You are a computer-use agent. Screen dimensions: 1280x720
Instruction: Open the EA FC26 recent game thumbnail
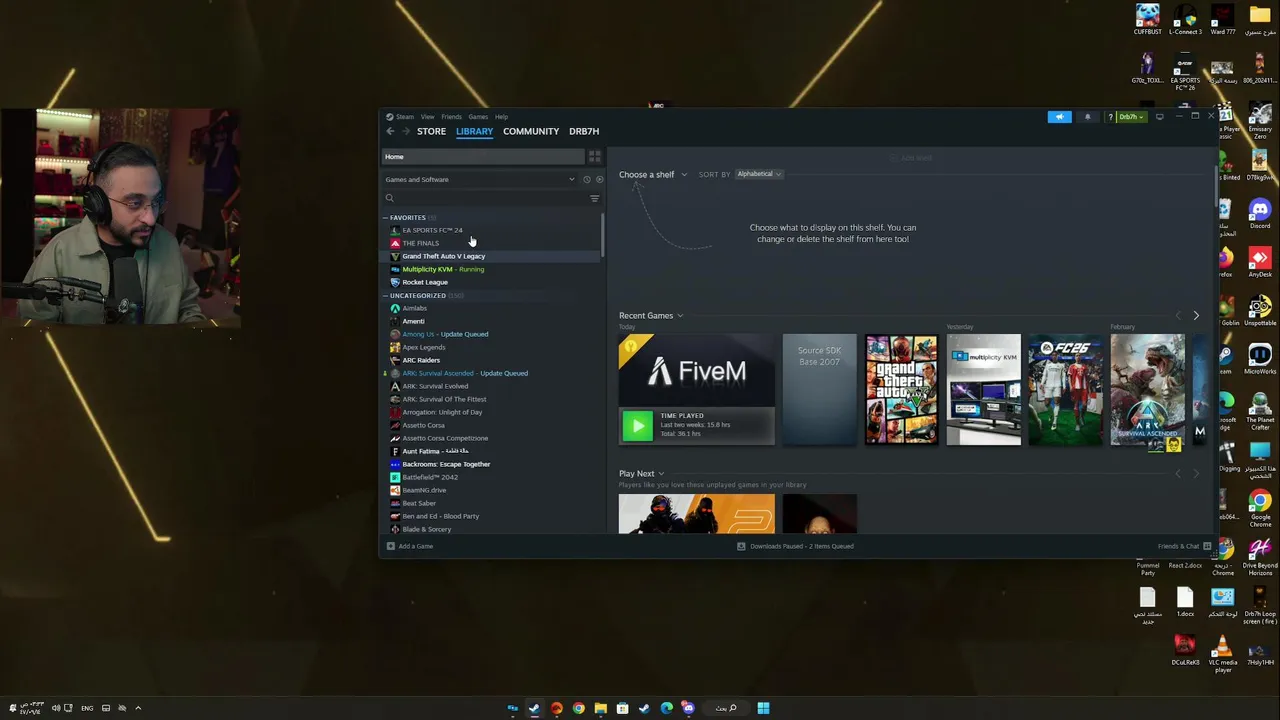pyautogui.click(x=1065, y=389)
